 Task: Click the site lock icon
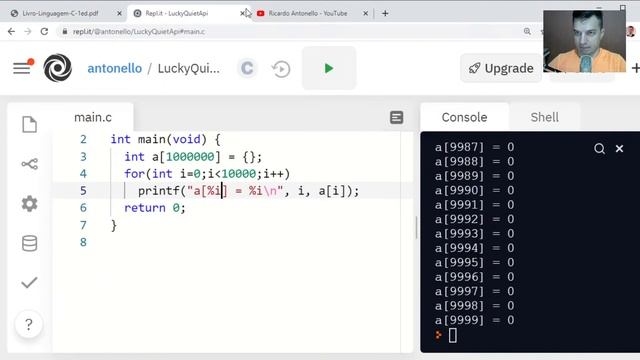[x=64, y=31]
